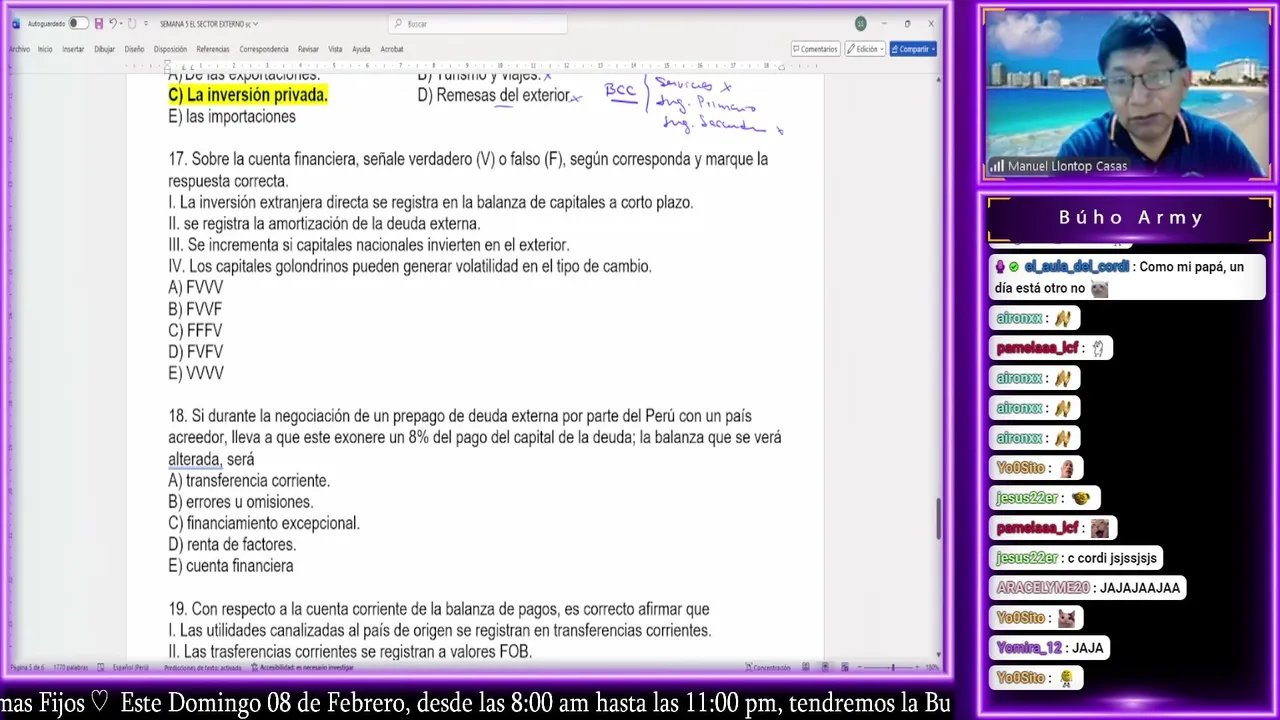The image size is (1280, 720).
Task: Click the cat emote beside el_aula_del_cordi message
Action: click(x=1099, y=289)
